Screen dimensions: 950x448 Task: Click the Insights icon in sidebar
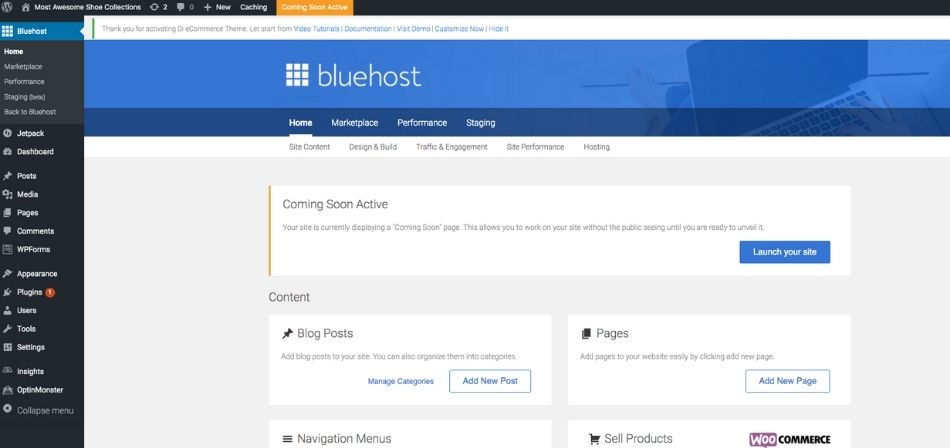[x=7, y=371]
